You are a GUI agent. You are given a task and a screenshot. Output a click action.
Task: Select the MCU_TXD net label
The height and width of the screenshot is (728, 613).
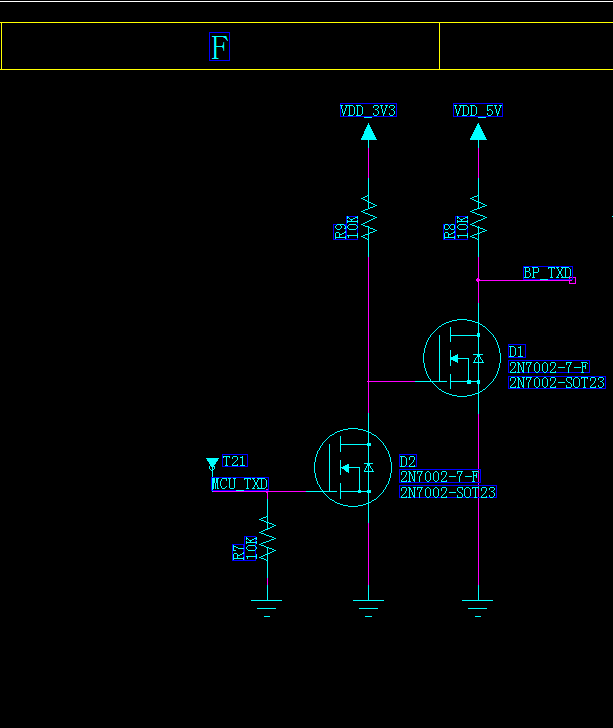[240, 484]
